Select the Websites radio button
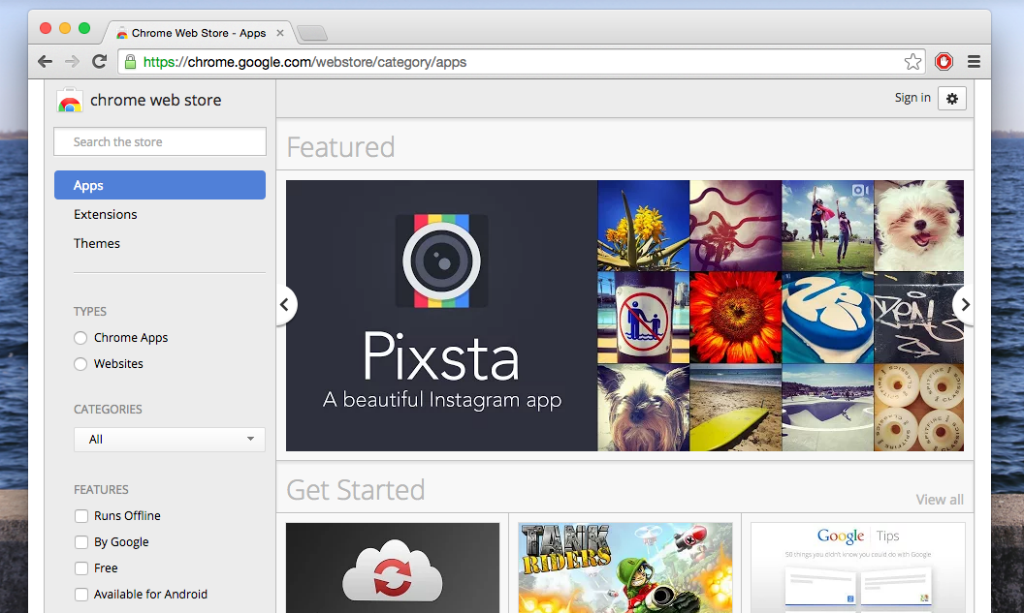The height and width of the screenshot is (613, 1024). [81, 364]
